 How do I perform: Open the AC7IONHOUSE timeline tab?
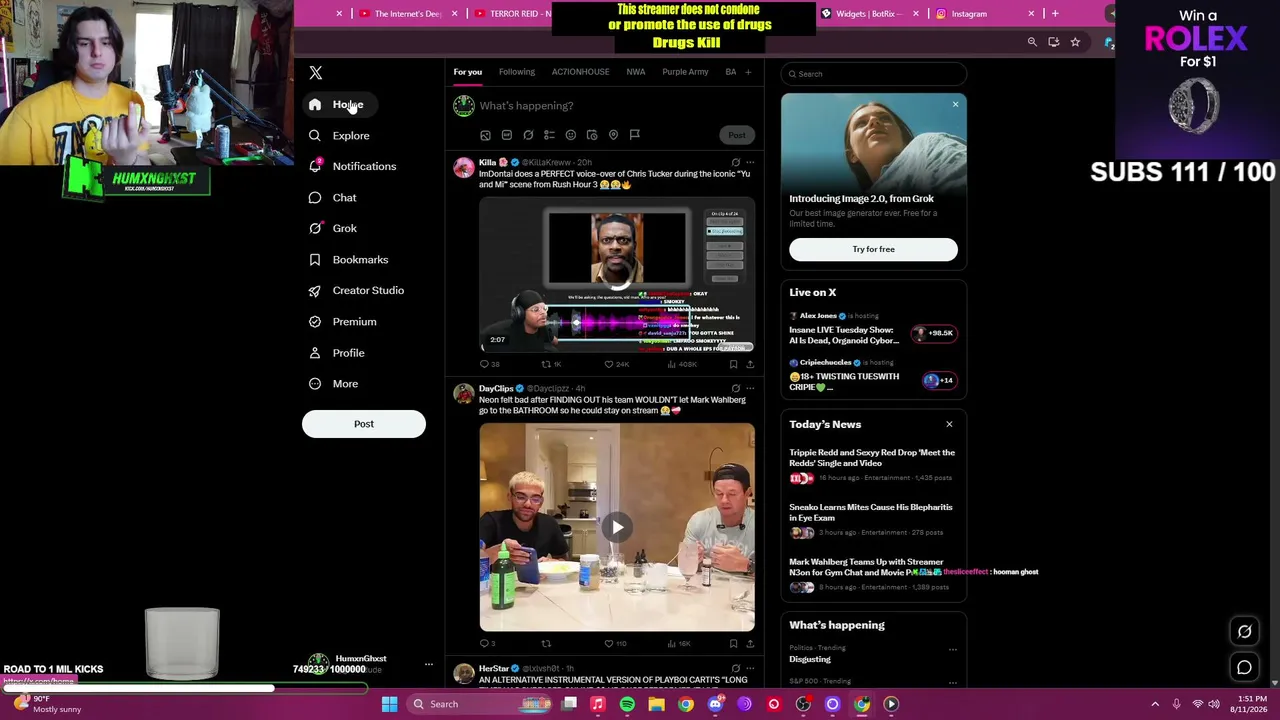click(x=580, y=72)
